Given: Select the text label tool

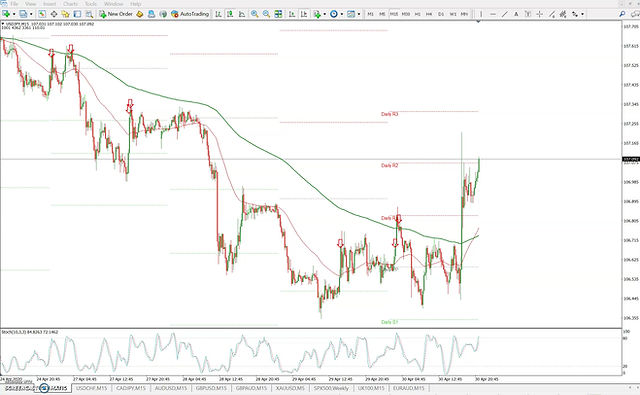Looking at the screenshot, I should [x=528, y=14].
